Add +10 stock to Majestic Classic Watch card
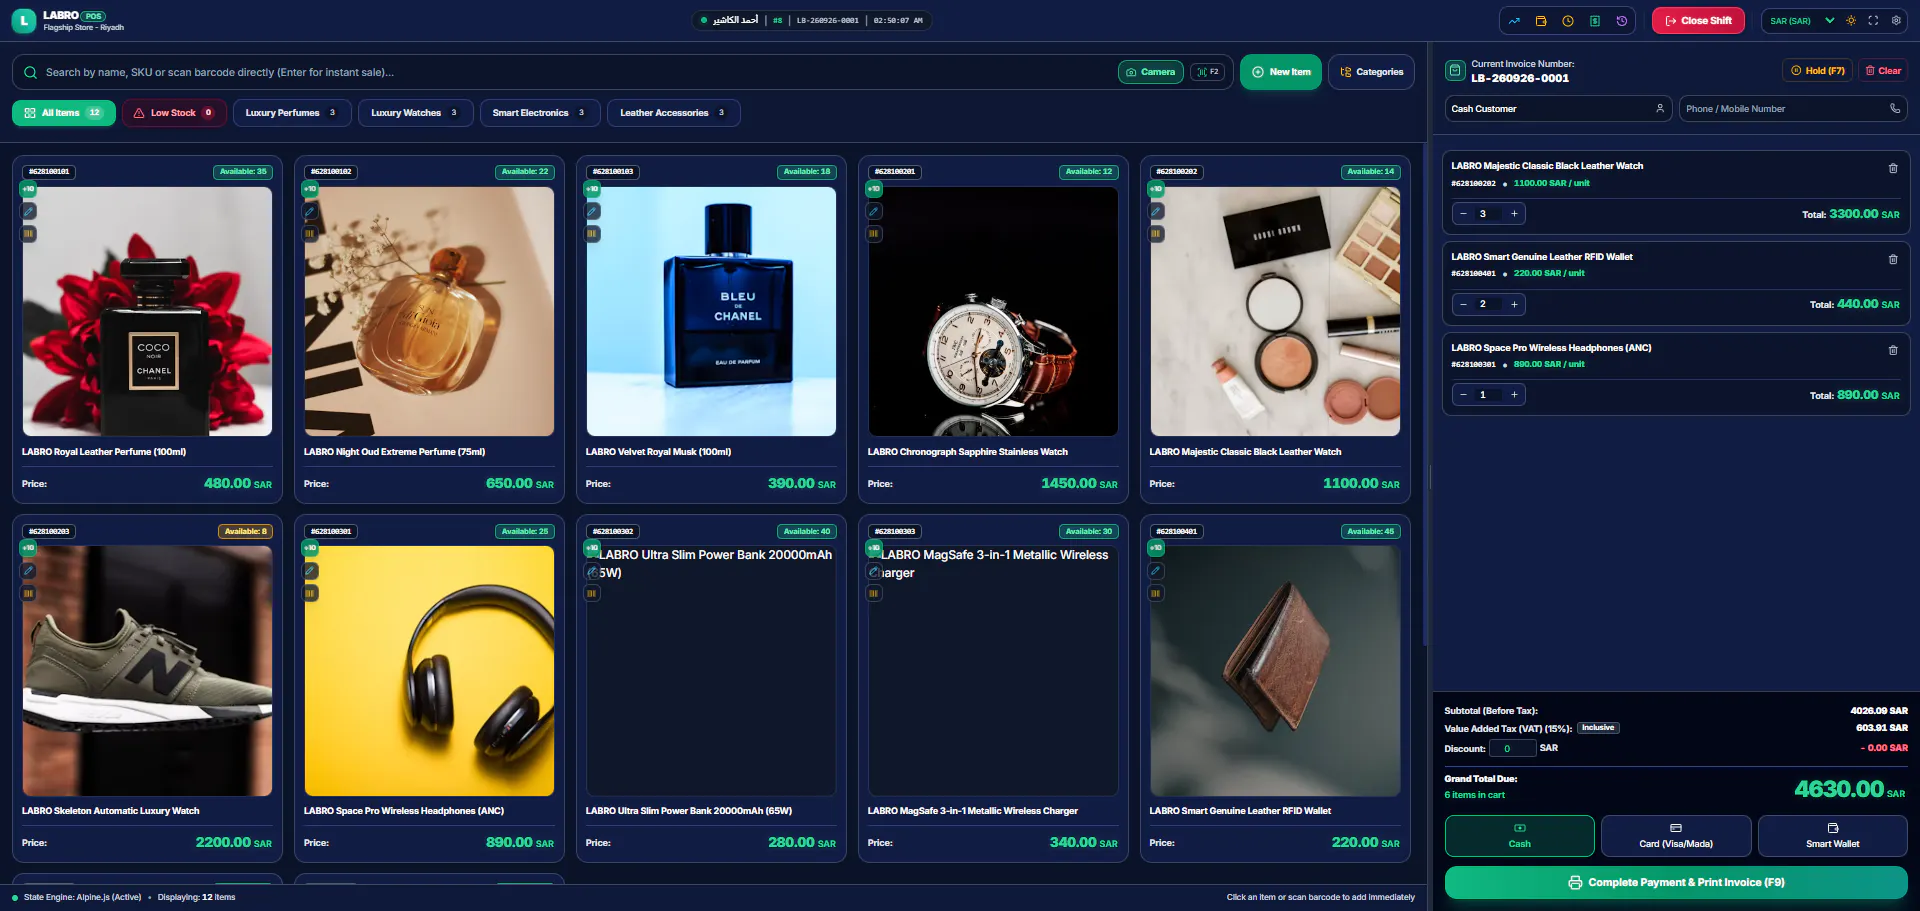This screenshot has width=1920, height=911. [x=1156, y=189]
